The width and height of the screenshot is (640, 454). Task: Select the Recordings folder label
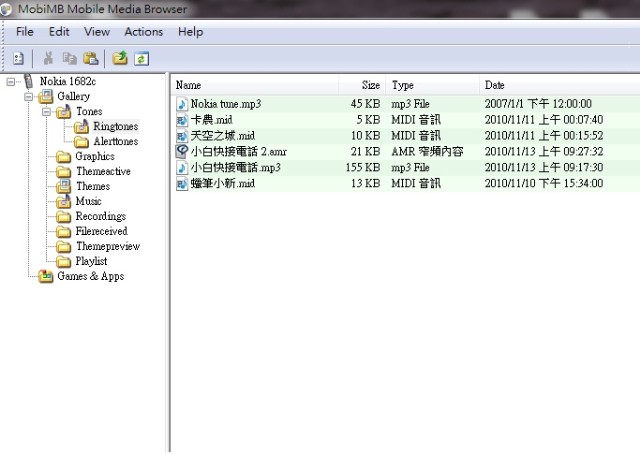[100, 216]
